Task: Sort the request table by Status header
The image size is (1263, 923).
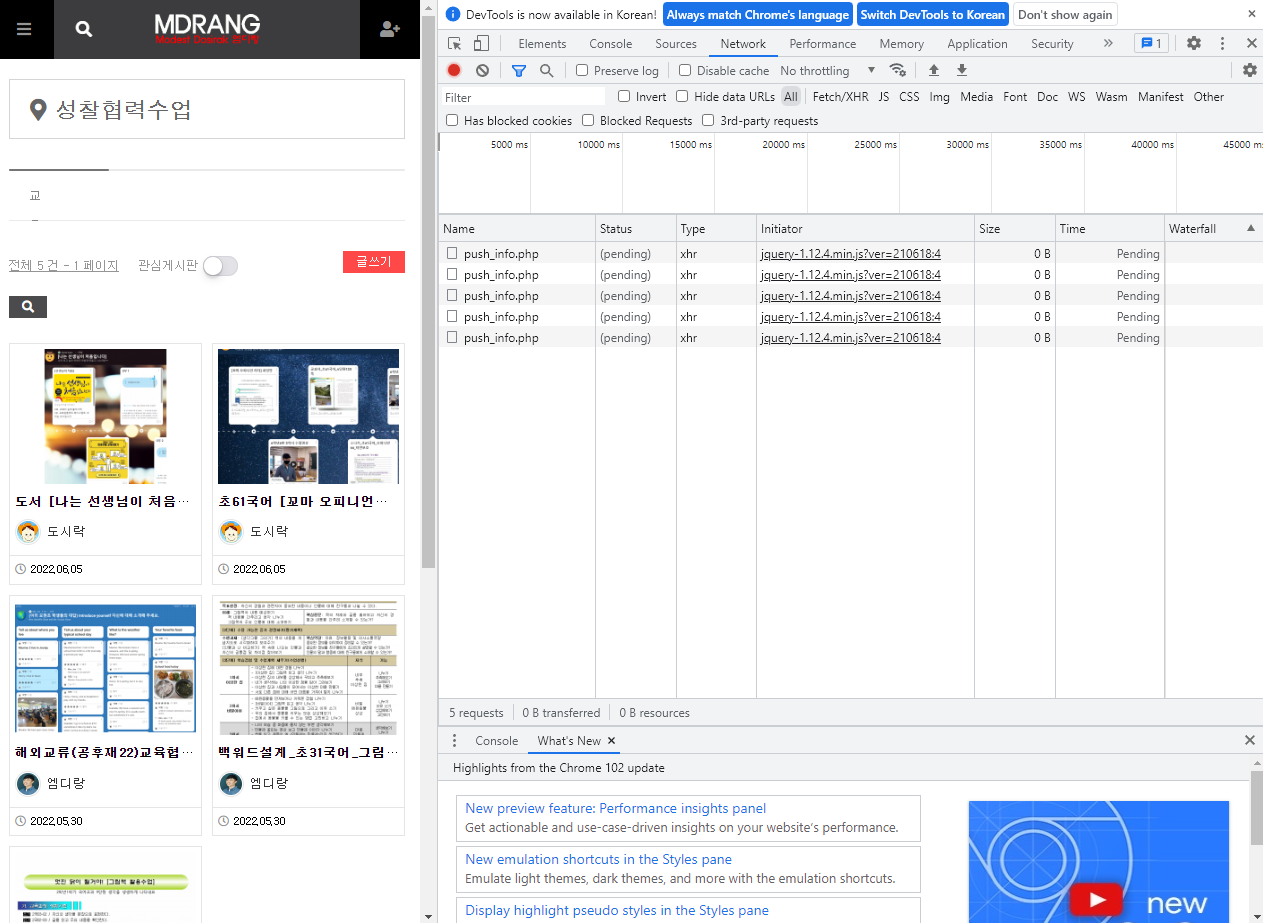Action: tap(636, 228)
